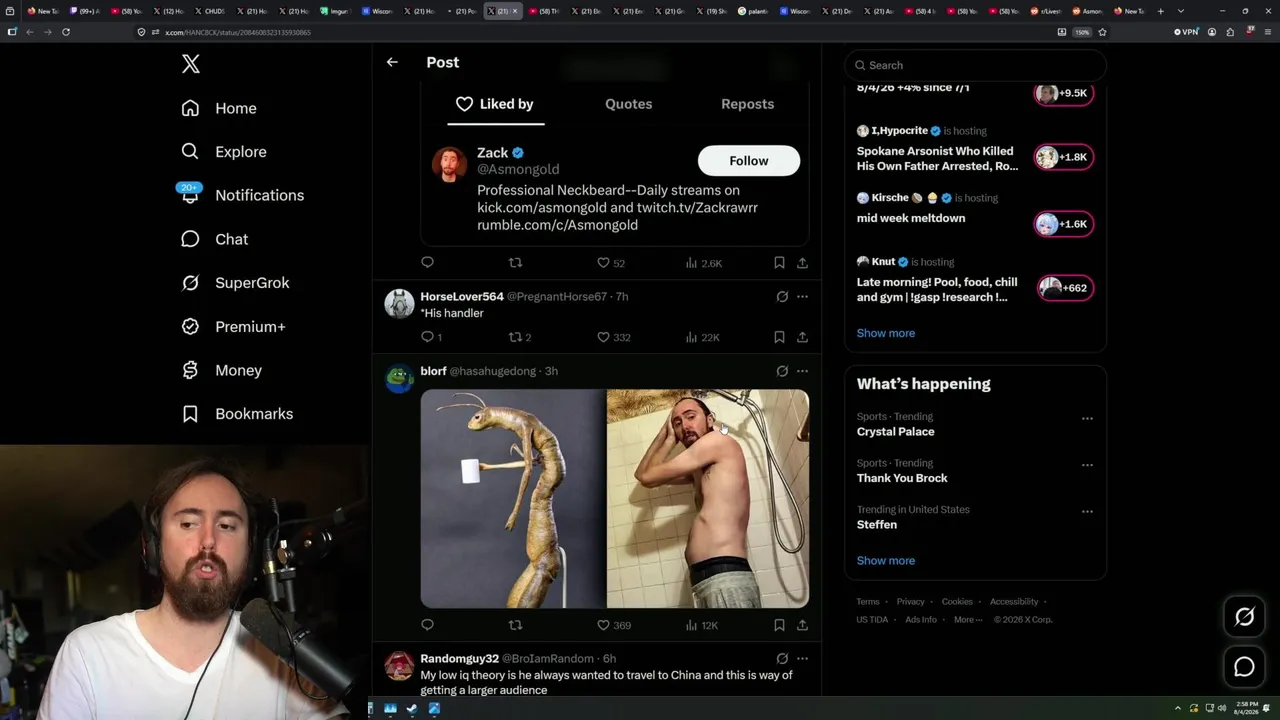Screen dimensions: 1280x720
Task: Open blorf's stick insect image thumbnail
Action: (x=513, y=498)
